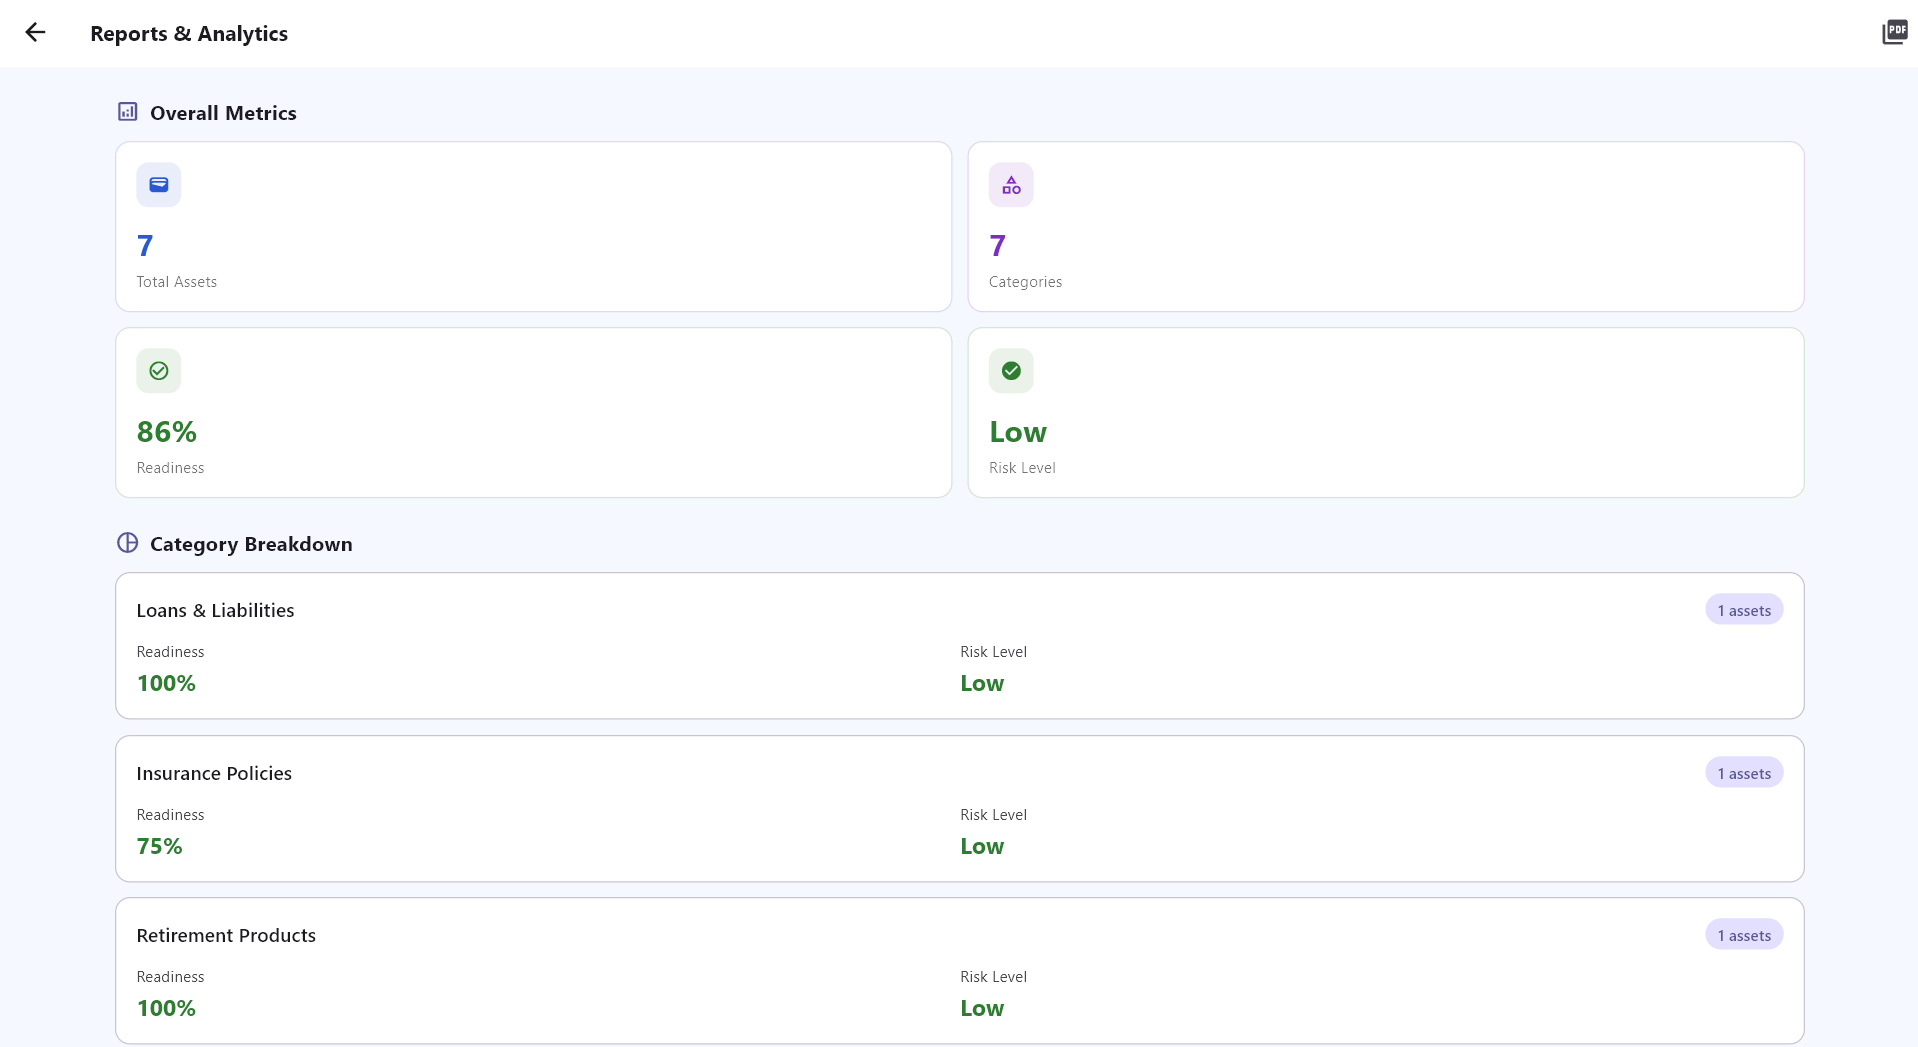Image resolution: width=1918 pixels, height=1047 pixels.
Task: Click the Risk Level green check icon
Action: point(1011,371)
